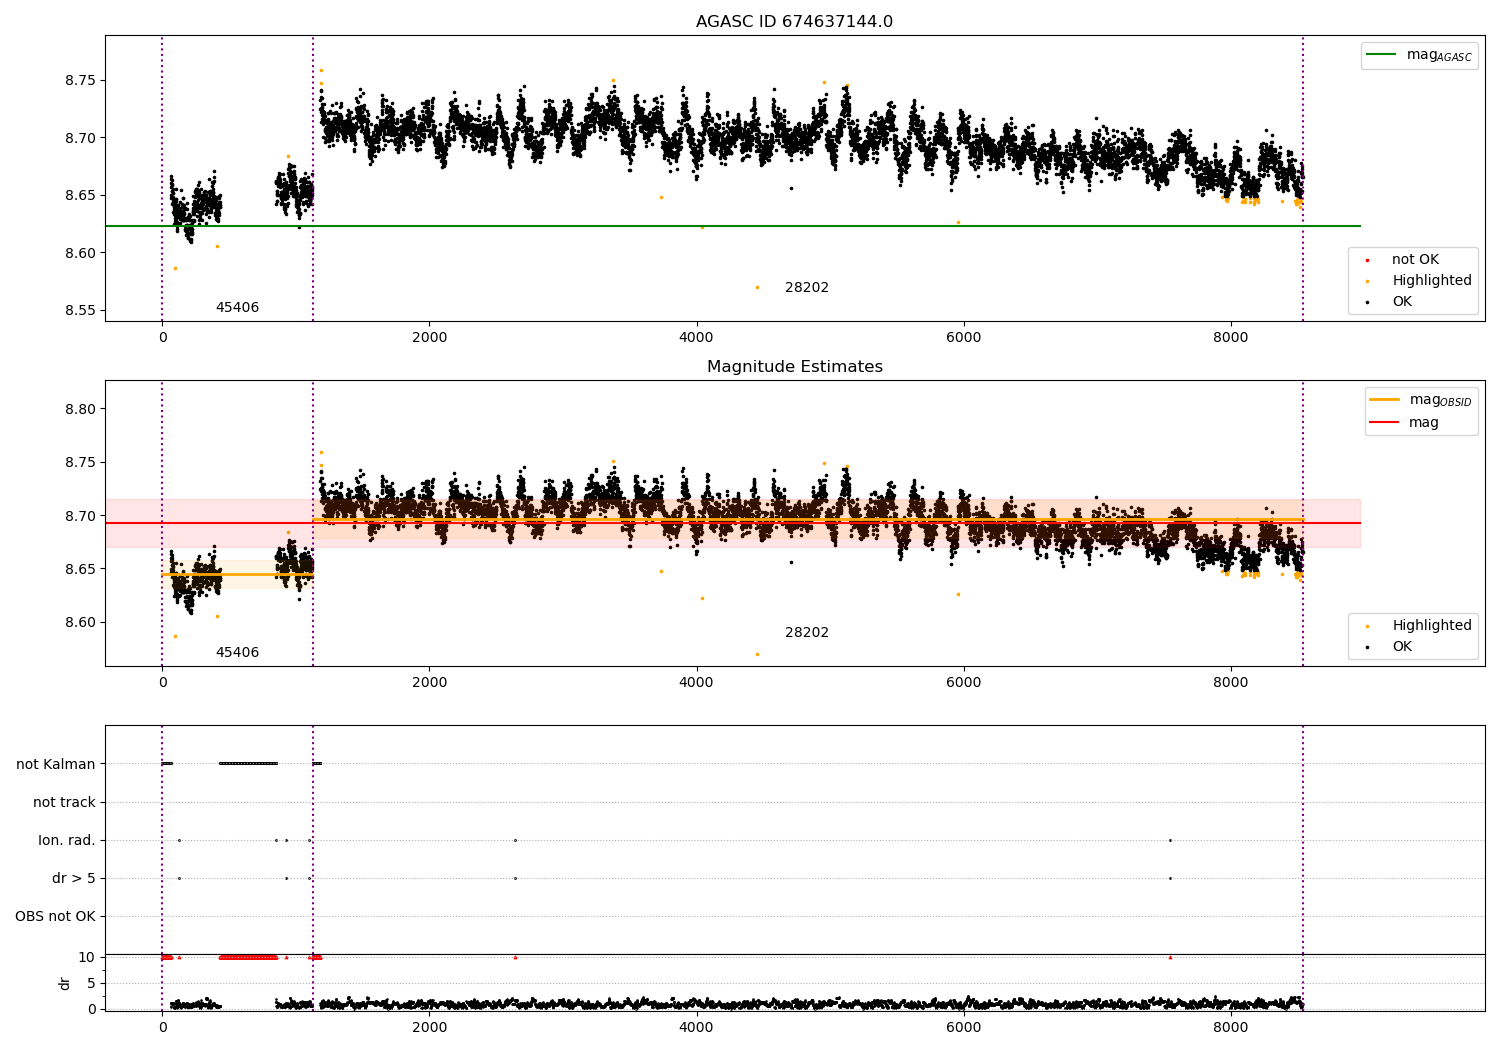The image size is (1500, 1050).
Task: Click the "45406" obsid label in middle plot
Action: click(x=237, y=653)
